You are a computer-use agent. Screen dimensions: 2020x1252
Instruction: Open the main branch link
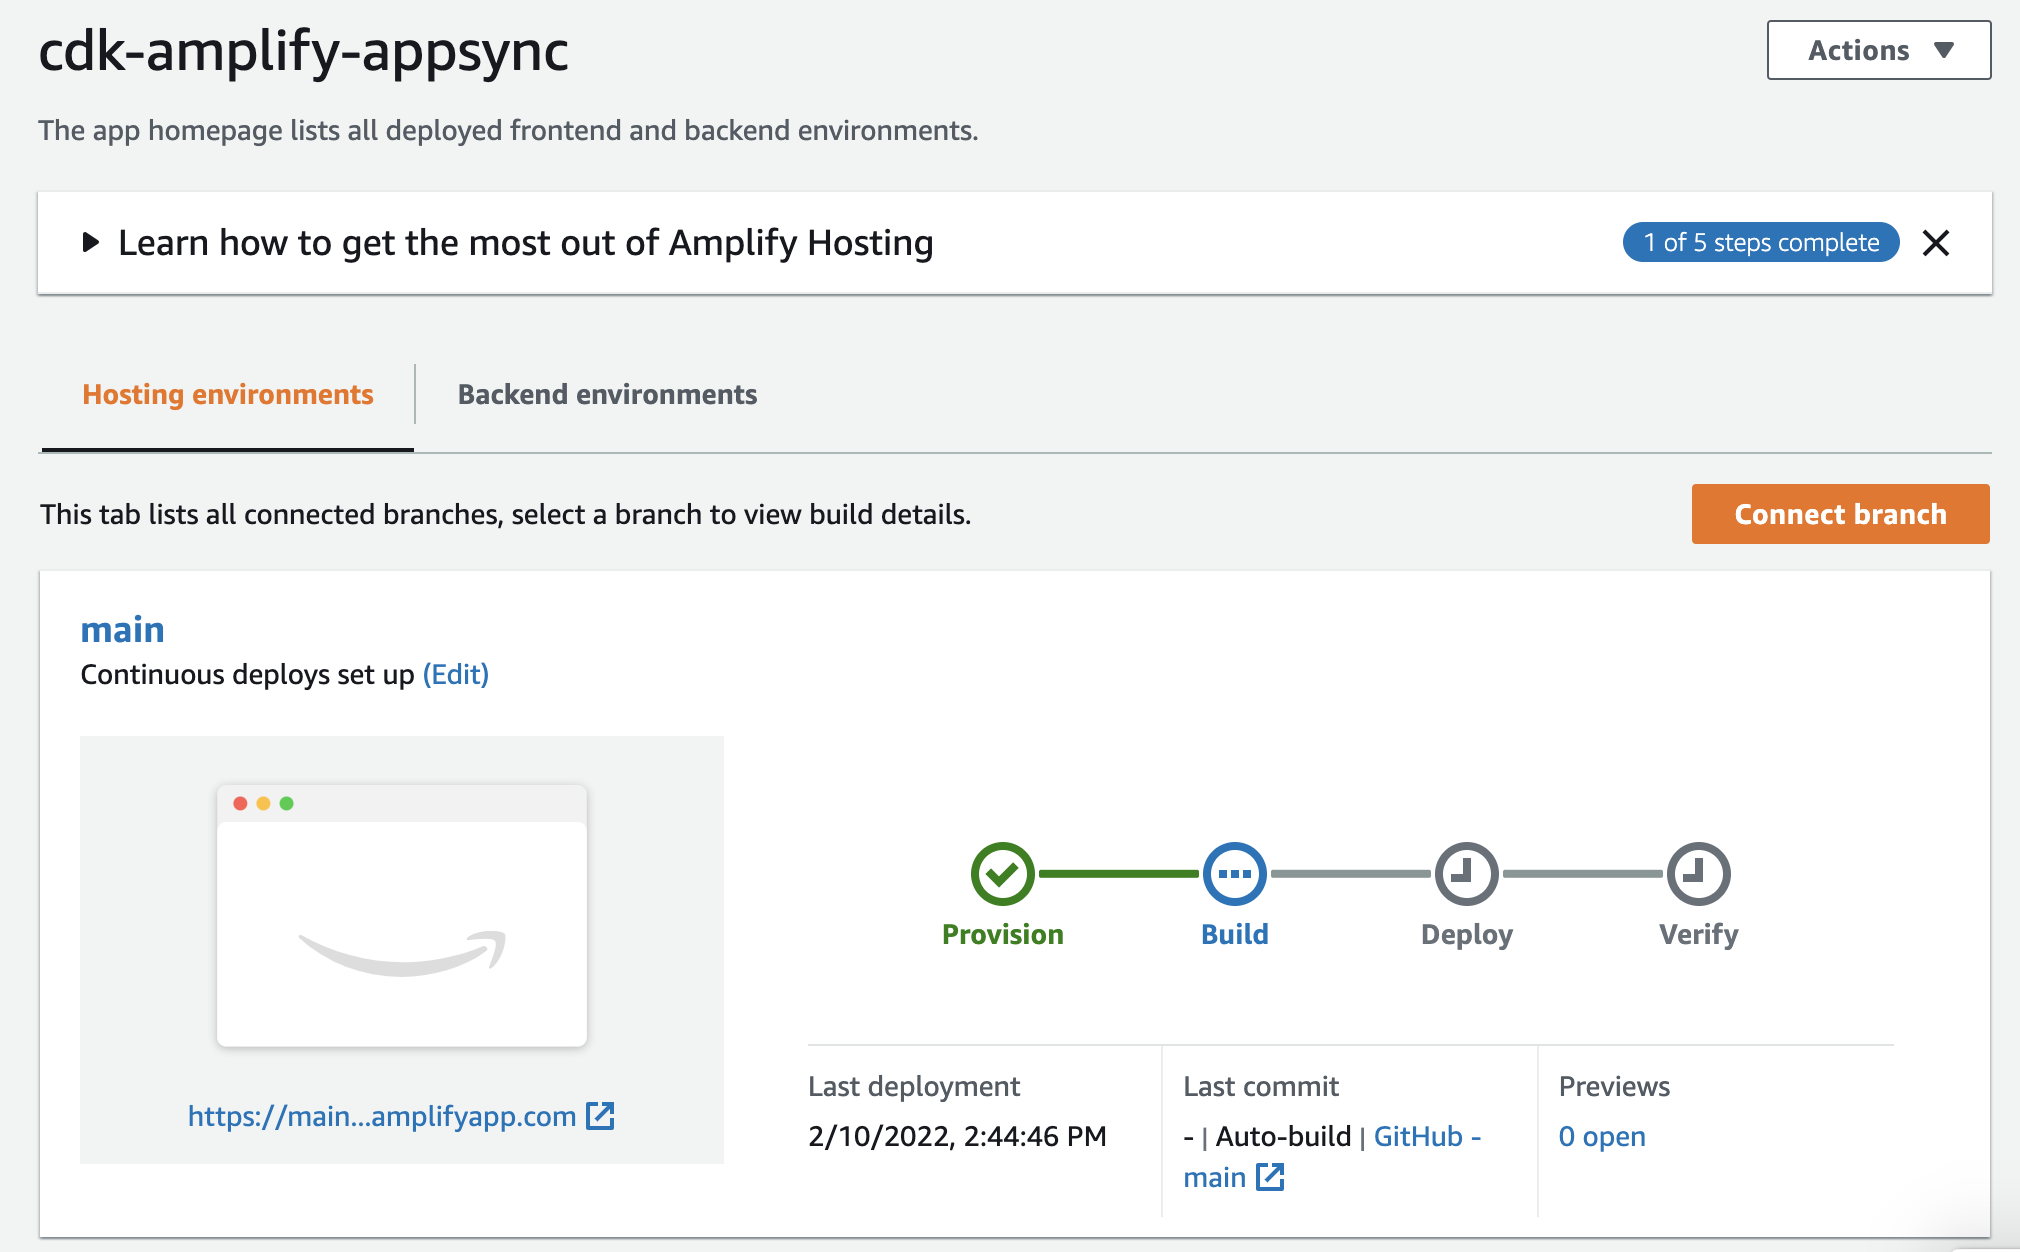pos(122,629)
